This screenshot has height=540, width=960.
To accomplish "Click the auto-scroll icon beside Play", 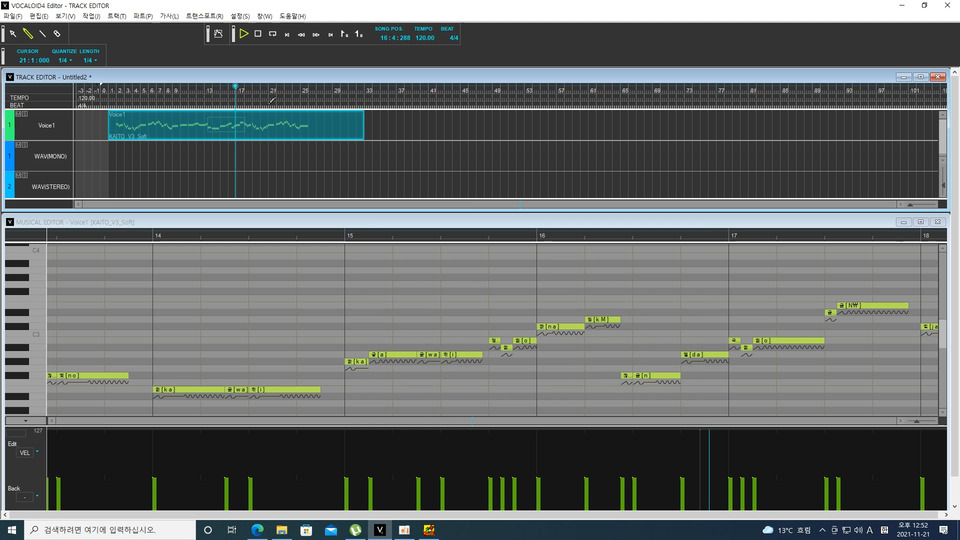I will click(x=219, y=34).
